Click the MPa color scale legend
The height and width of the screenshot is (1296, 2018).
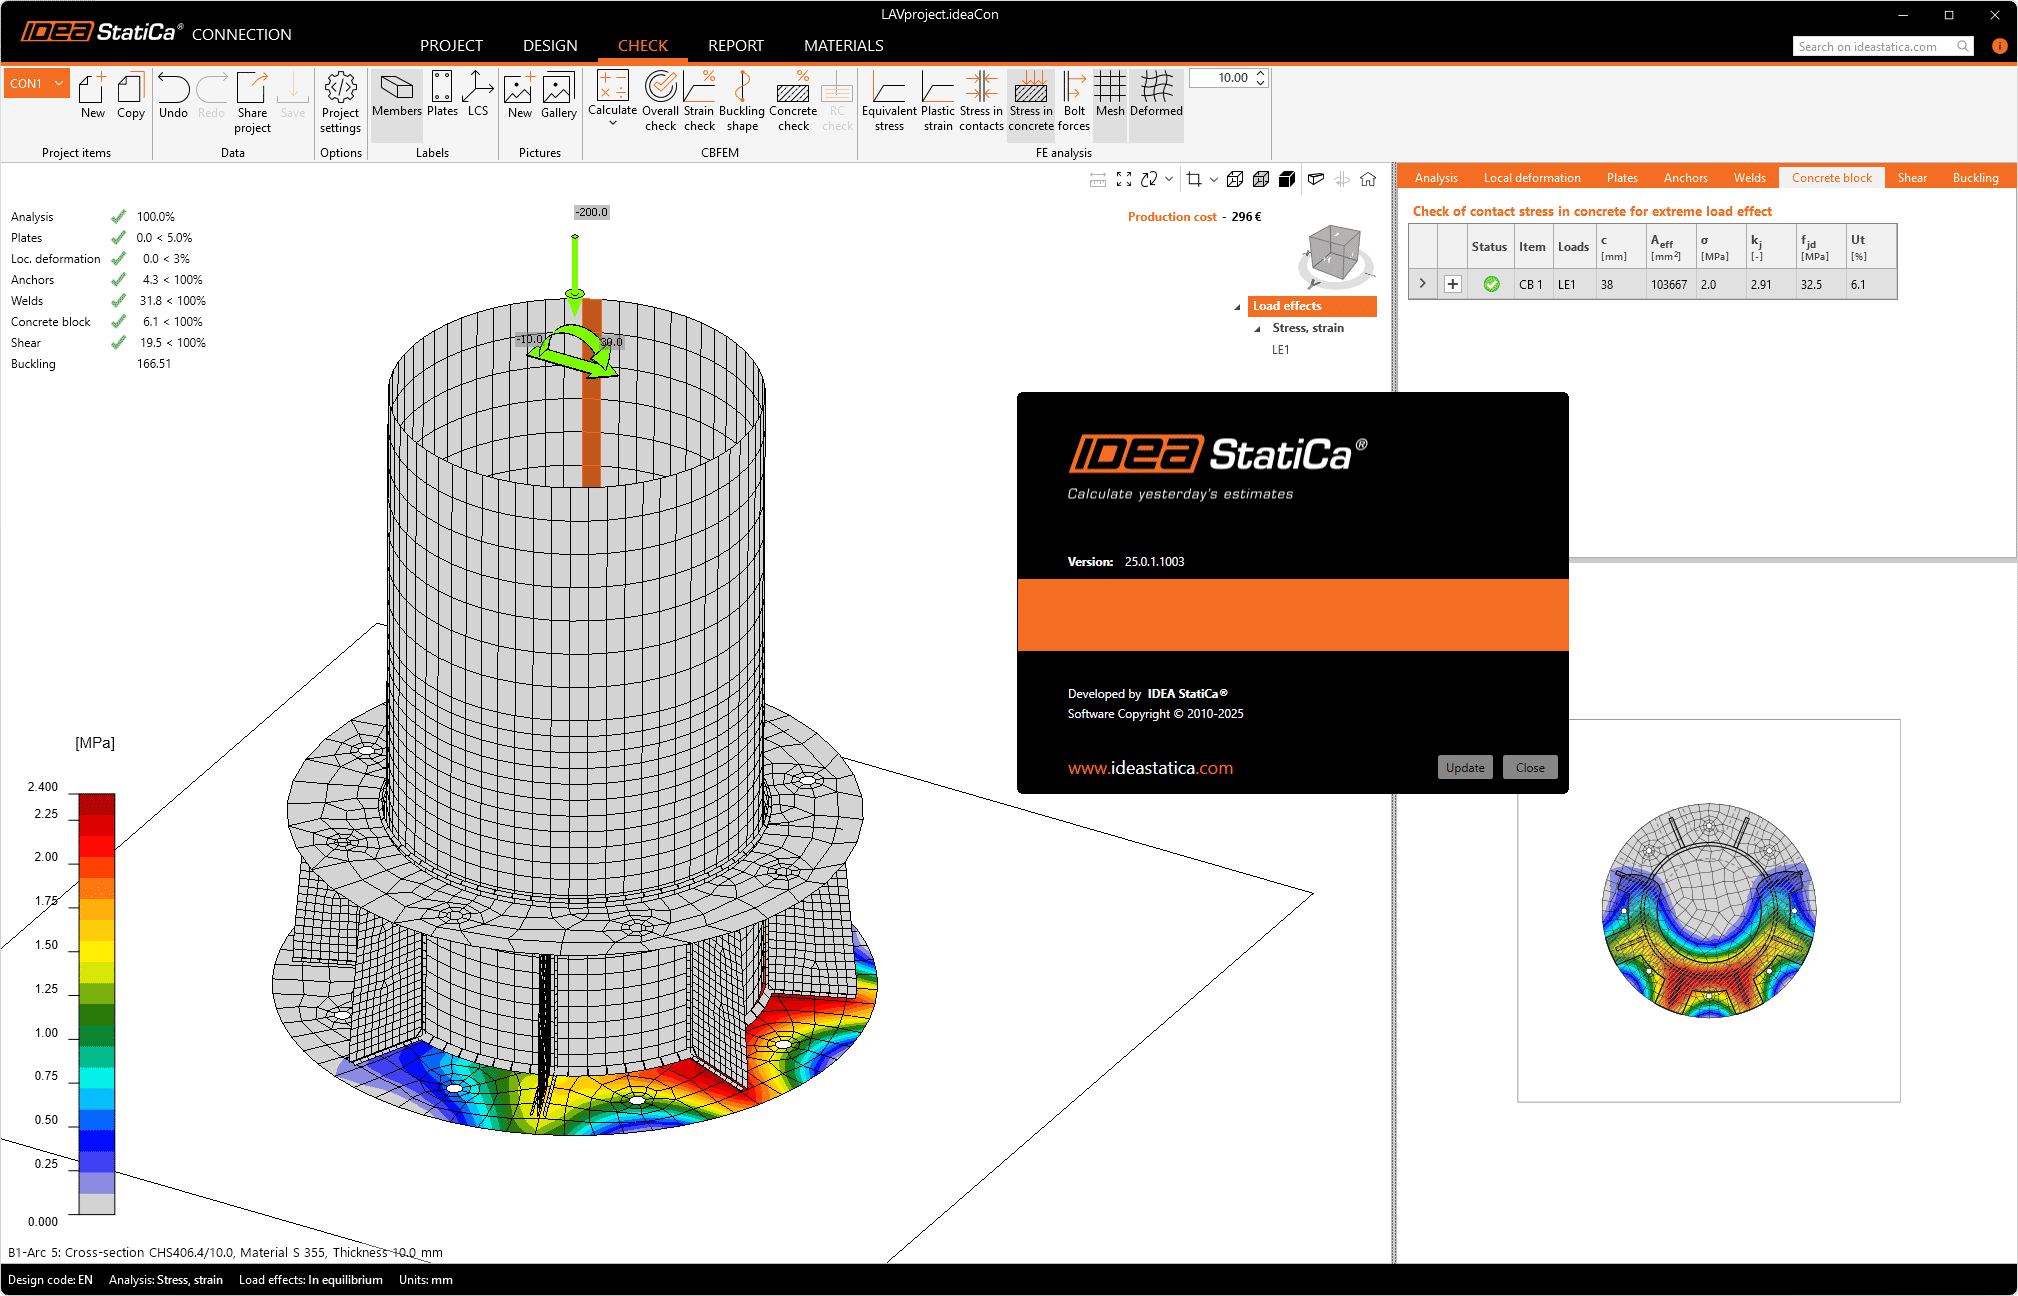point(93,1000)
